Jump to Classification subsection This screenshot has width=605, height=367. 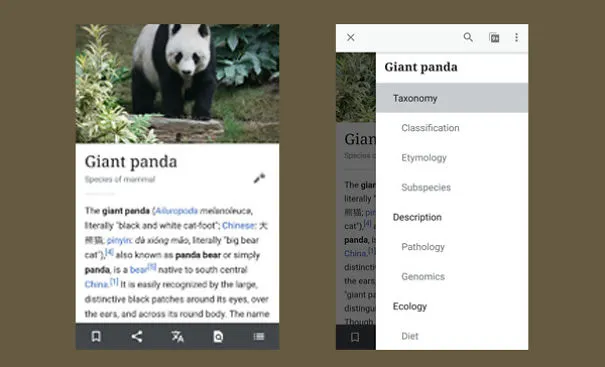click(430, 128)
